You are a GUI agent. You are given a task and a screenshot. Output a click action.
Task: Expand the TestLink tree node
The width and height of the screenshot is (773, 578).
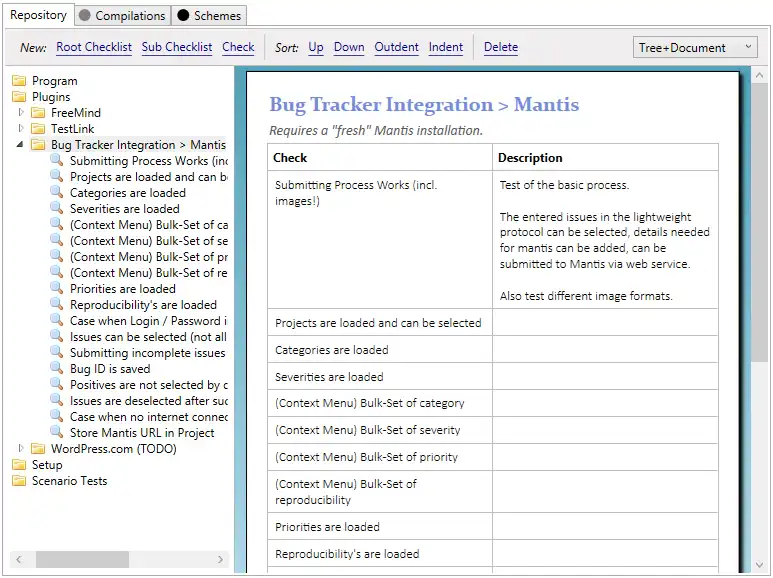pyautogui.click(x=21, y=128)
